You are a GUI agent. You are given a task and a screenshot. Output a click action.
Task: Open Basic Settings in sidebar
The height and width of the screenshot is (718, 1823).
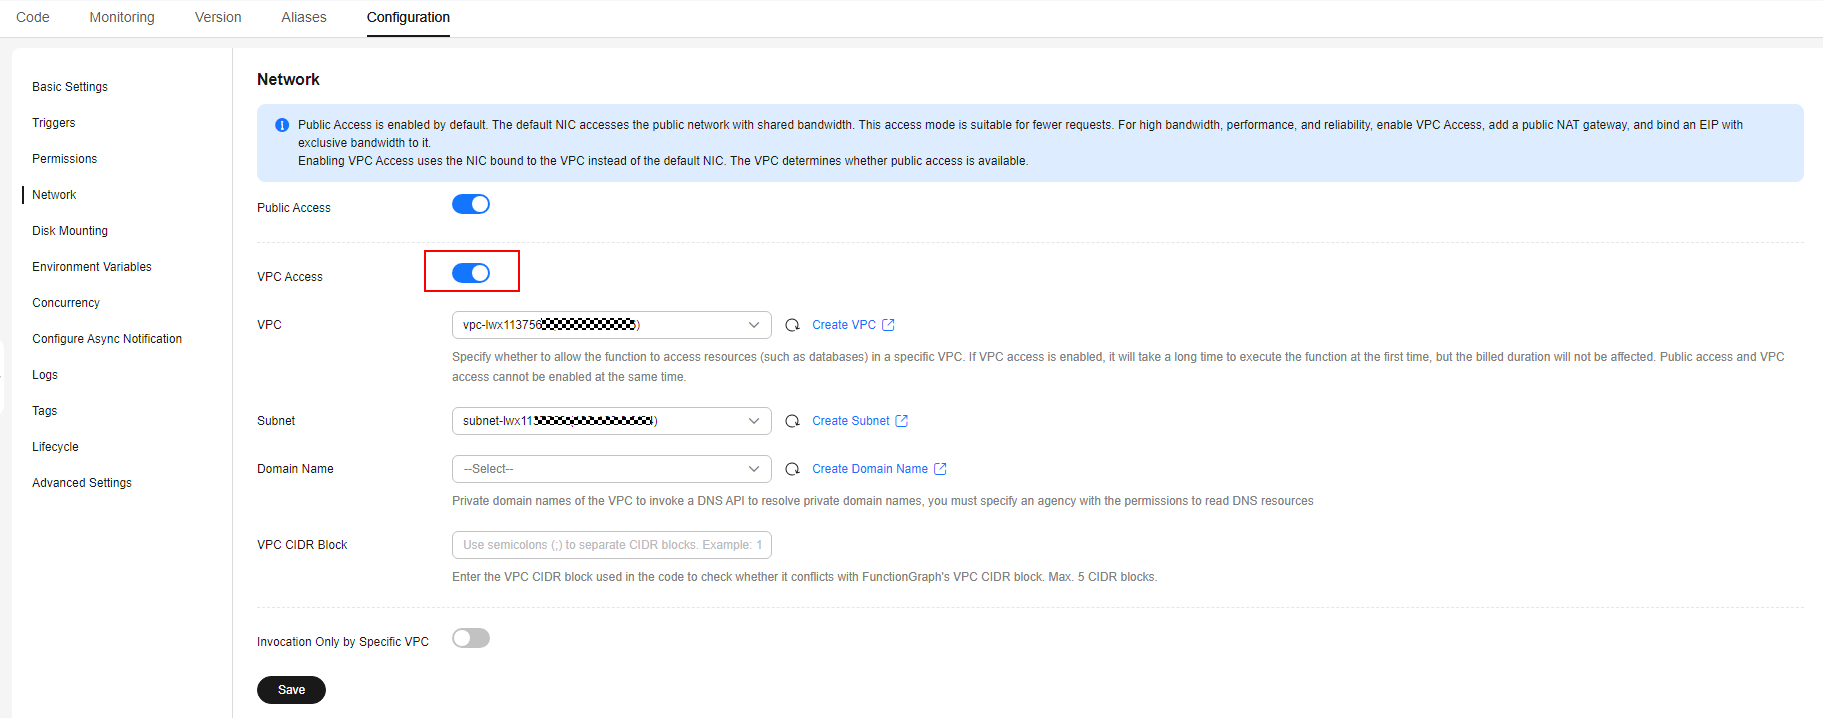click(70, 87)
